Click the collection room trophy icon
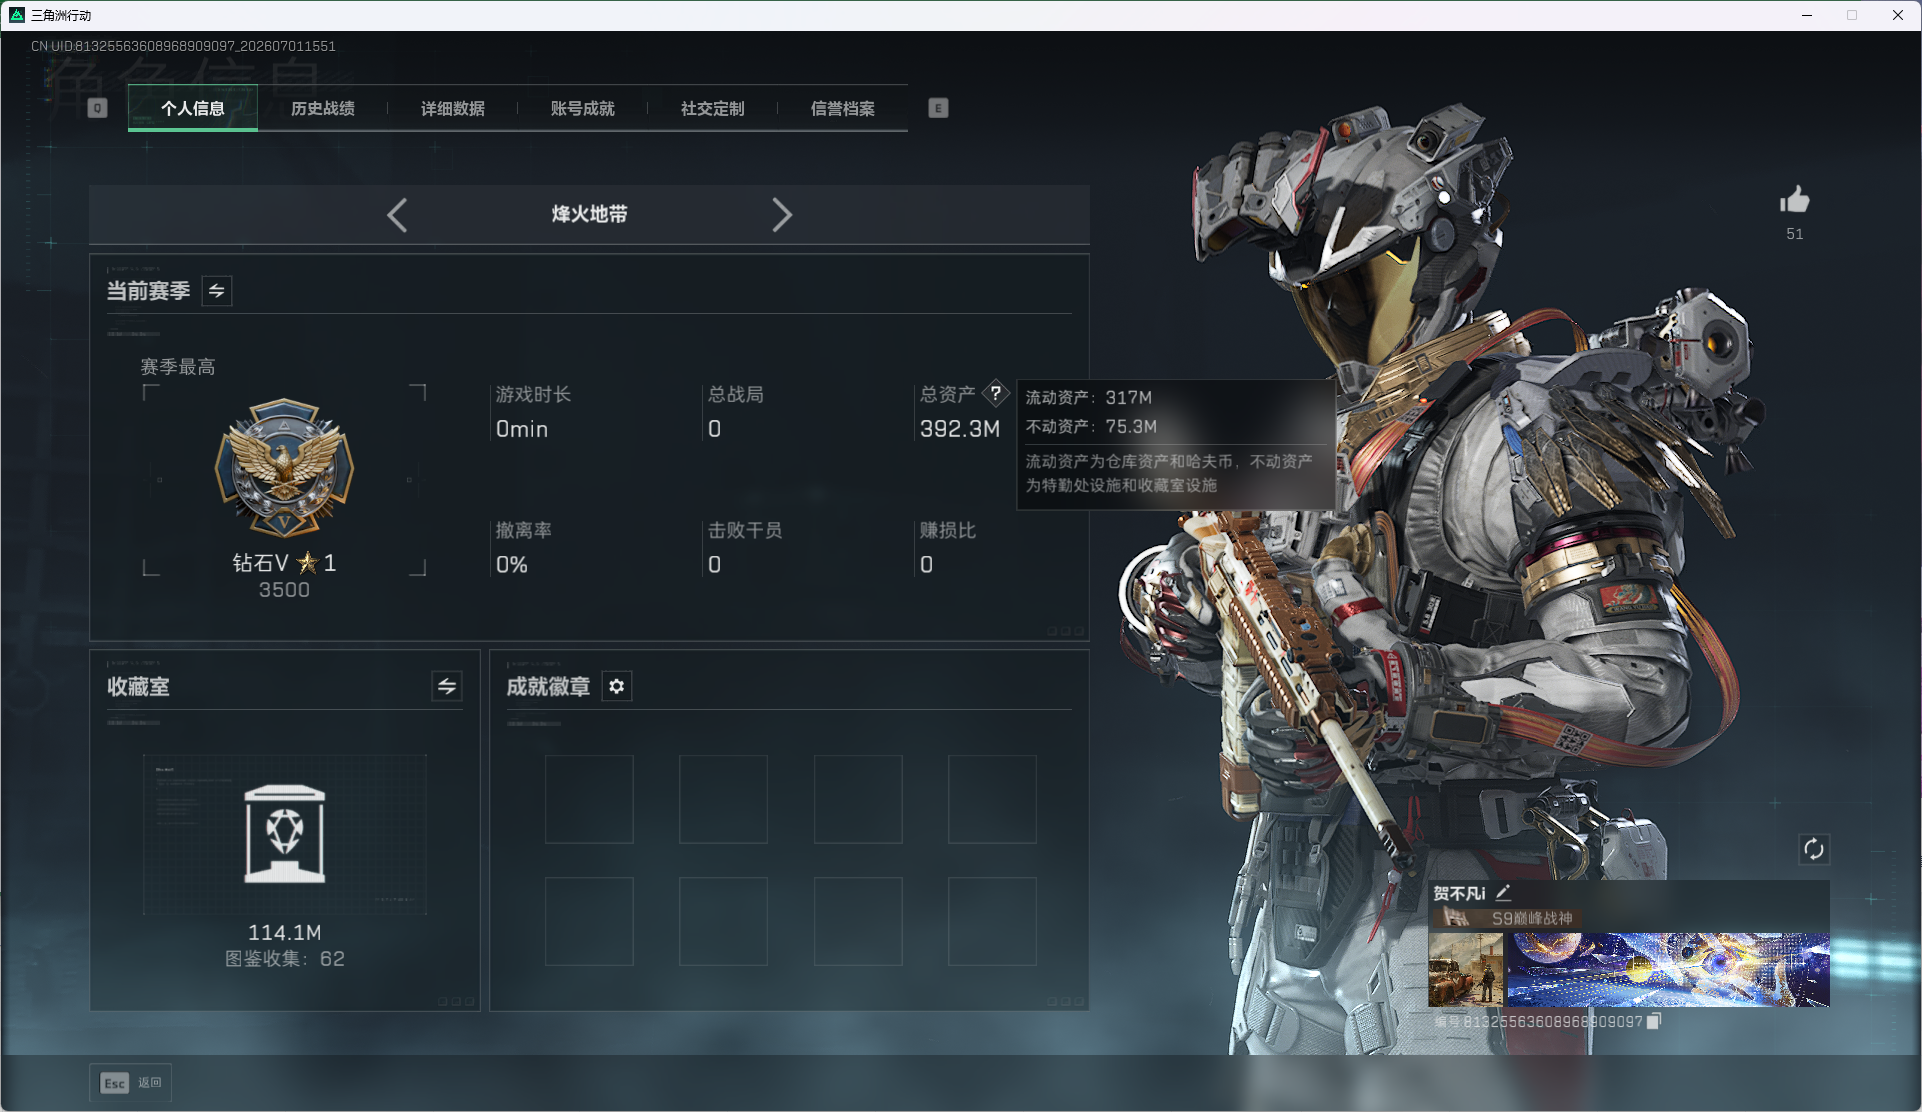1922x1112 pixels. click(285, 834)
